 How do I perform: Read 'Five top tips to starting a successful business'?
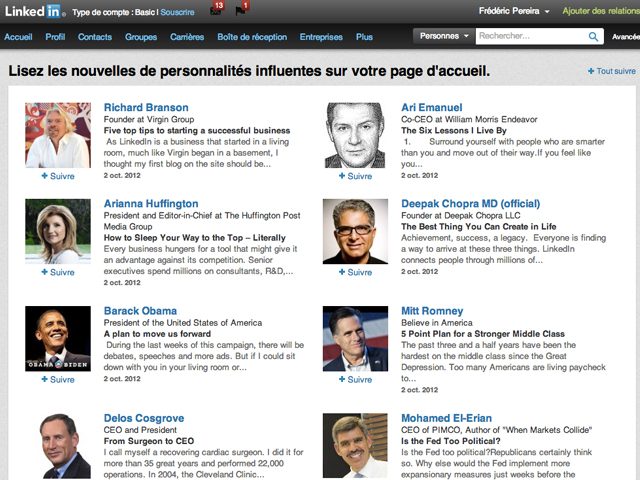tap(197, 131)
